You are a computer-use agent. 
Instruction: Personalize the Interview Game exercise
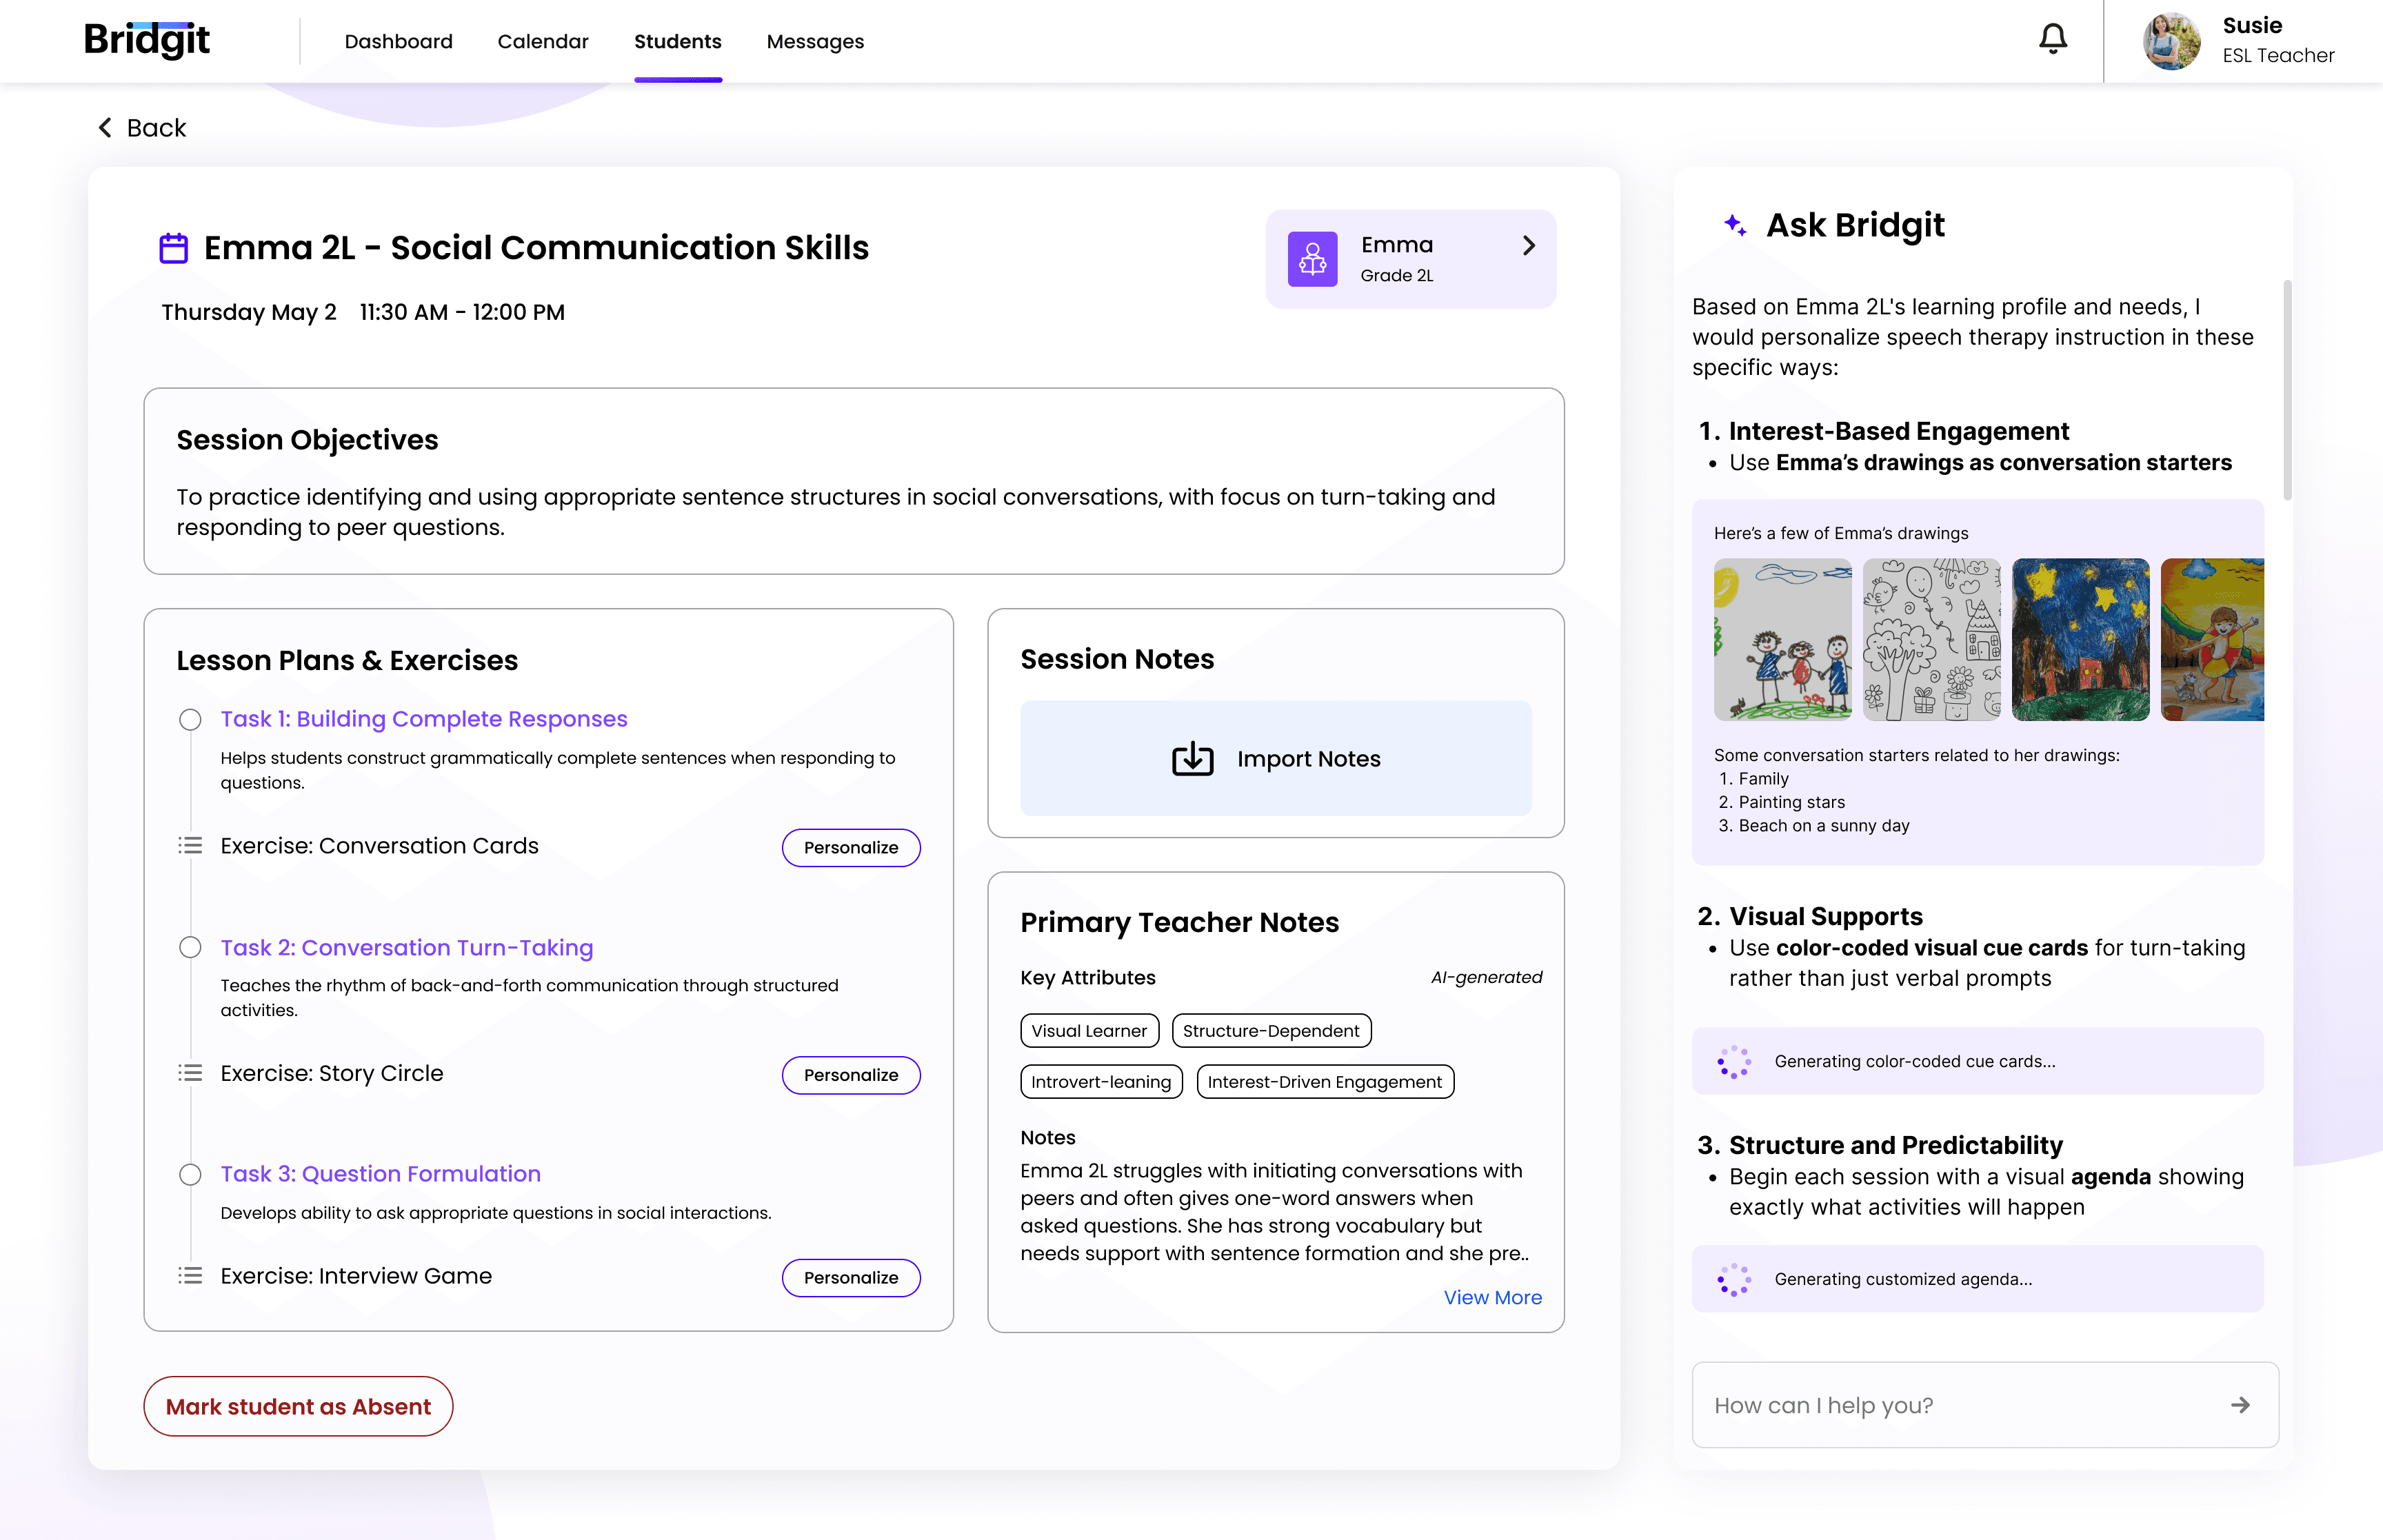(851, 1278)
